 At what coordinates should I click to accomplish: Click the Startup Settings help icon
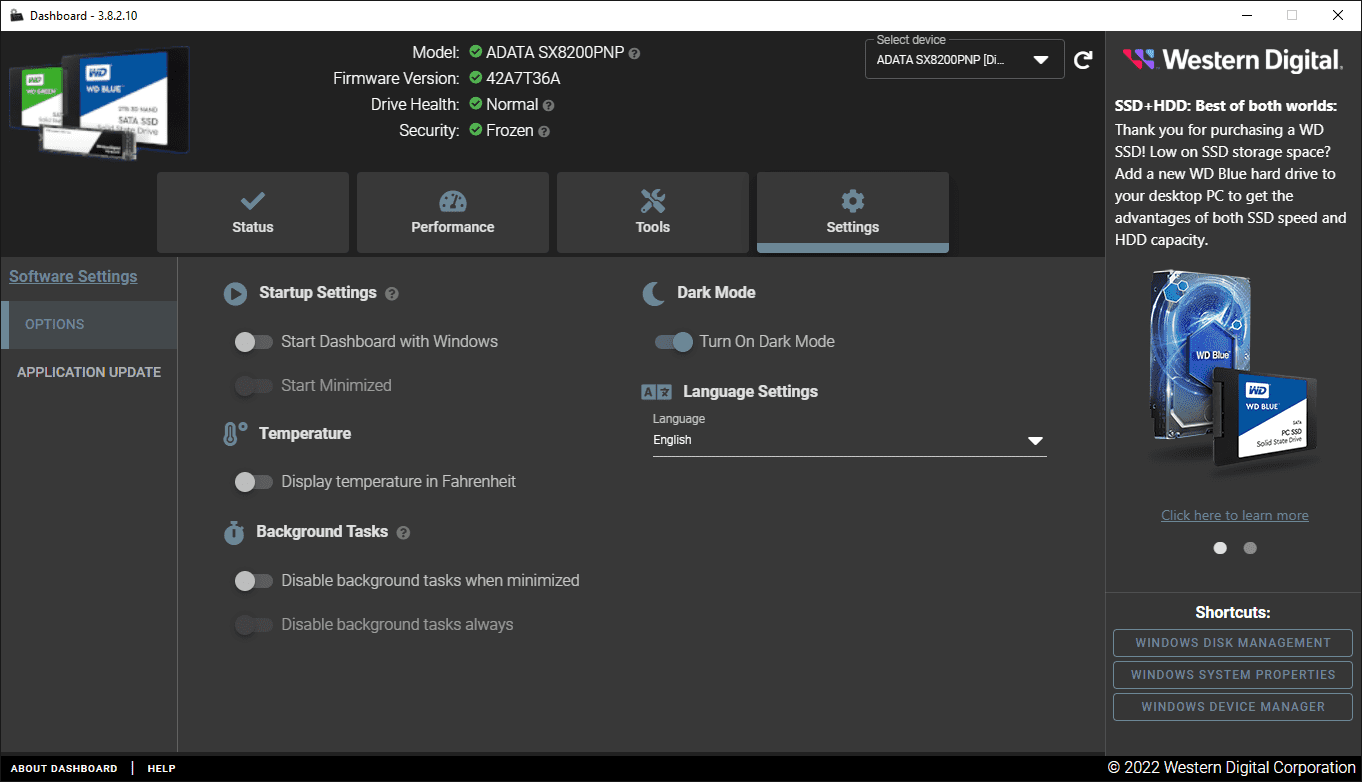pos(392,294)
